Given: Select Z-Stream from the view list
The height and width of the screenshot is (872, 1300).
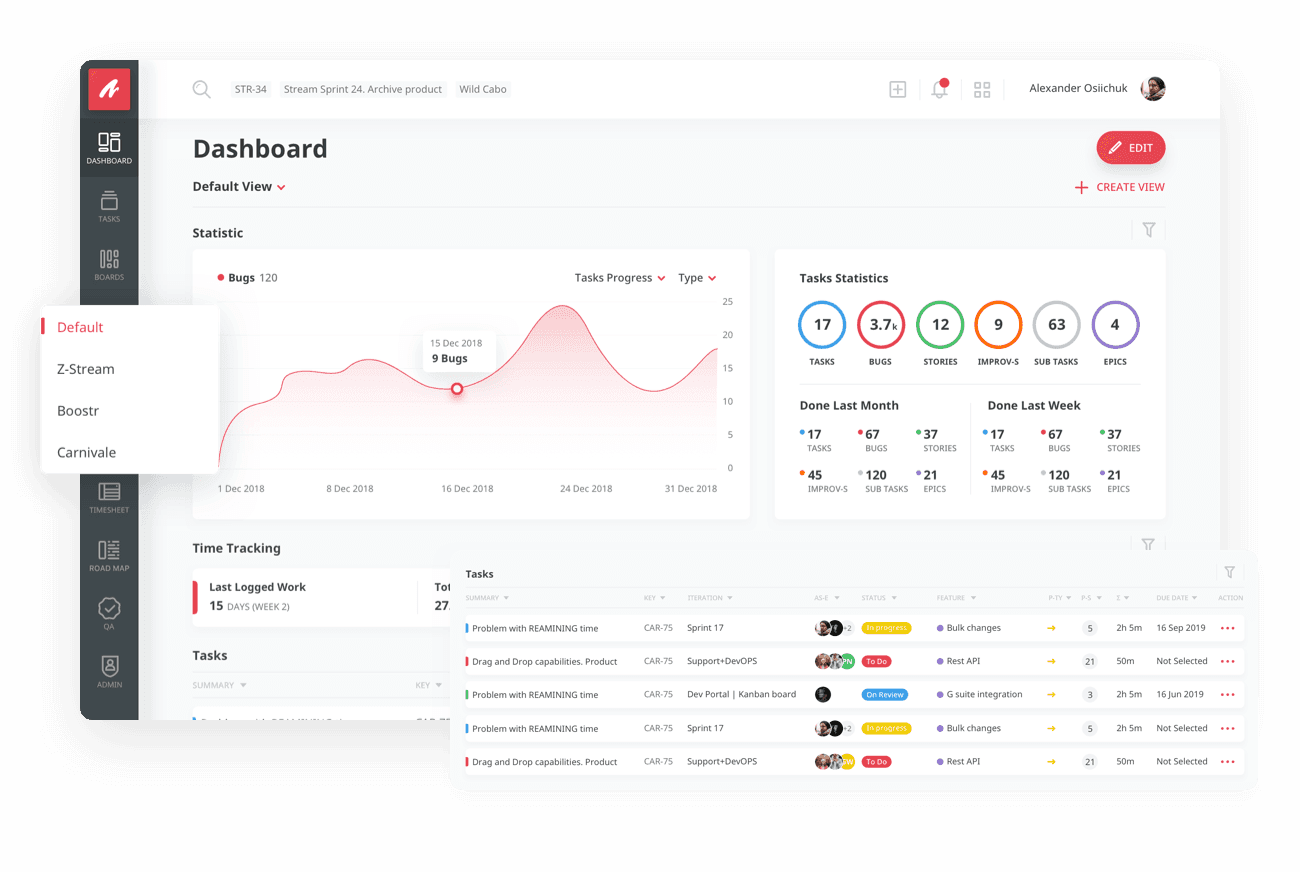Looking at the screenshot, I should [x=86, y=369].
